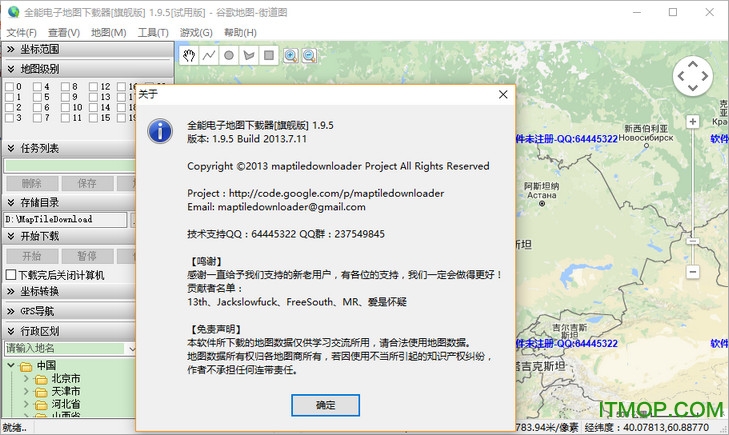Collapse the 中国 tree node
Image resolution: width=729 pixels, height=435 pixels.
point(11,366)
